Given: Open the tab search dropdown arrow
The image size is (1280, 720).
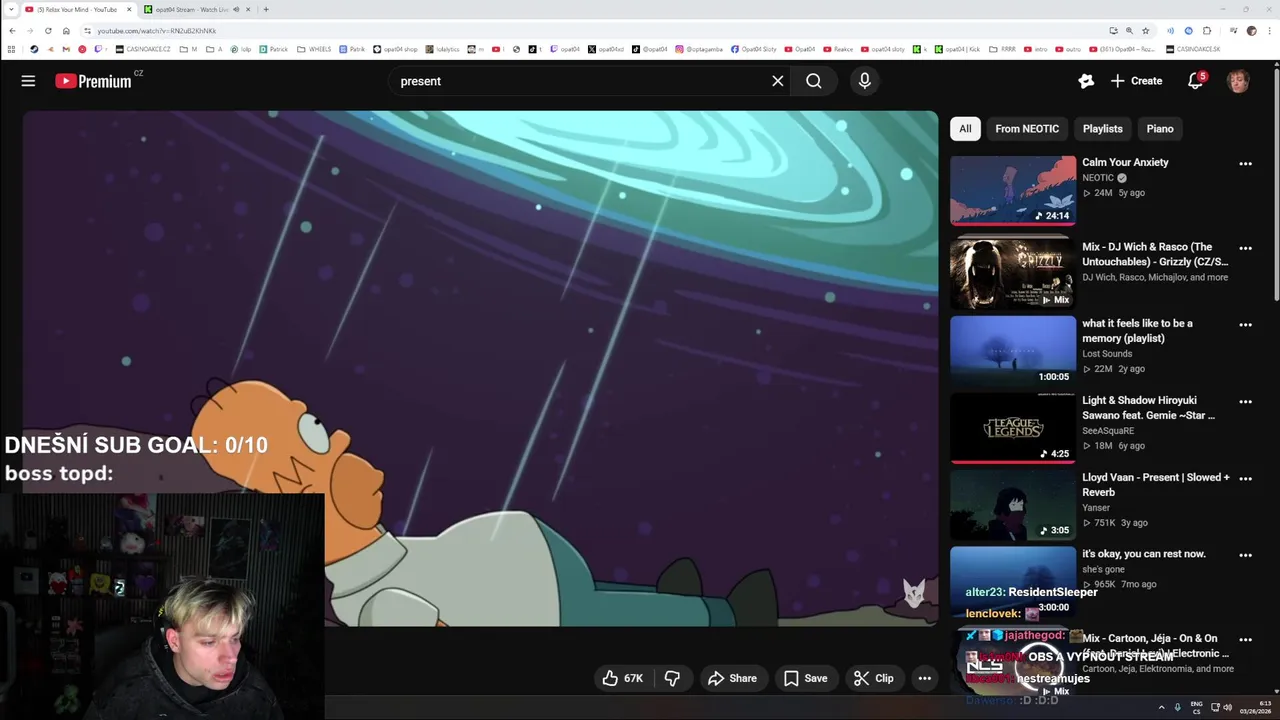Looking at the screenshot, I should click(x=11, y=9).
